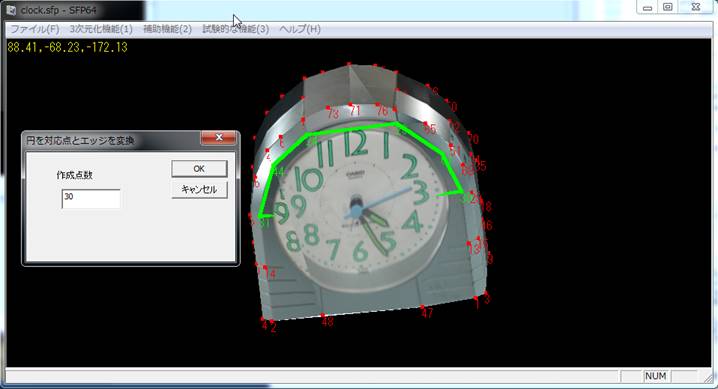The width and height of the screenshot is (718, 389).
Task: Focus the 作成点数 input field
Action: (91, 199)
